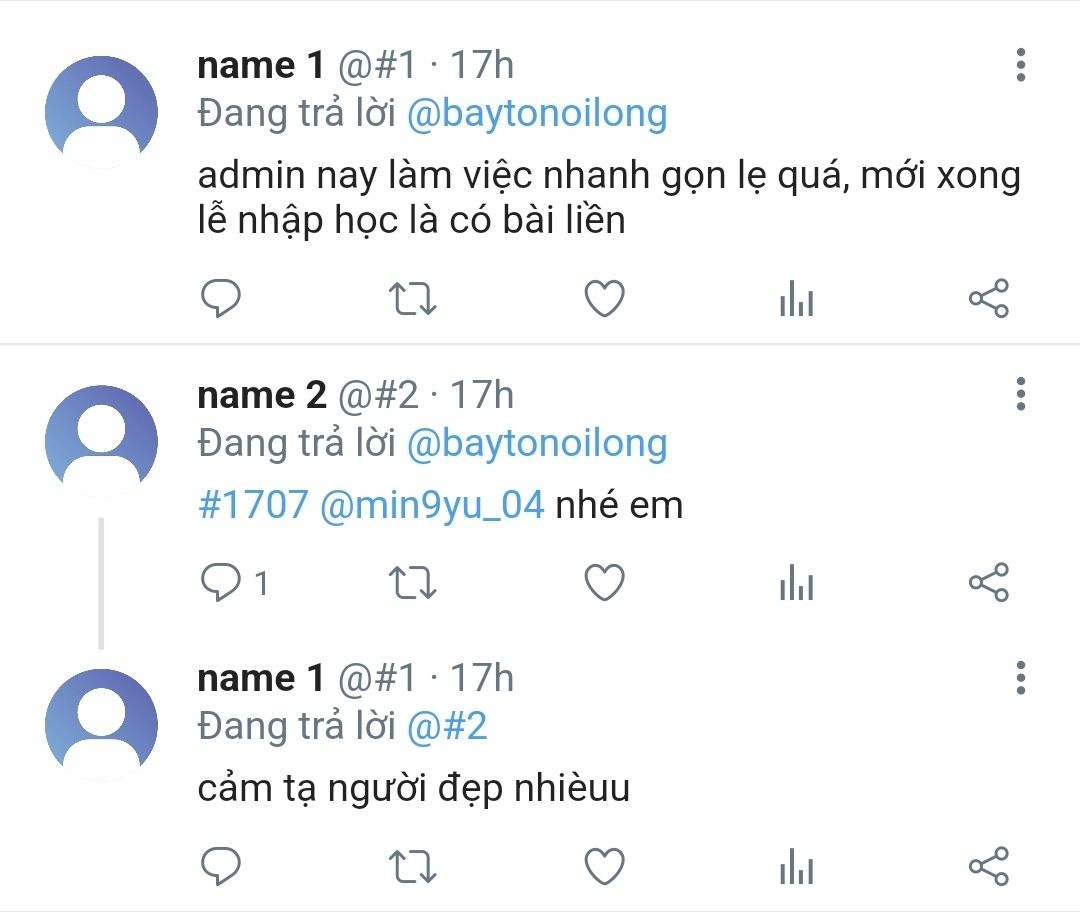This screenshot has width=1080, height=912.
Task: Reply to name 1's admin tweet
Action: [x=220, y=298]
